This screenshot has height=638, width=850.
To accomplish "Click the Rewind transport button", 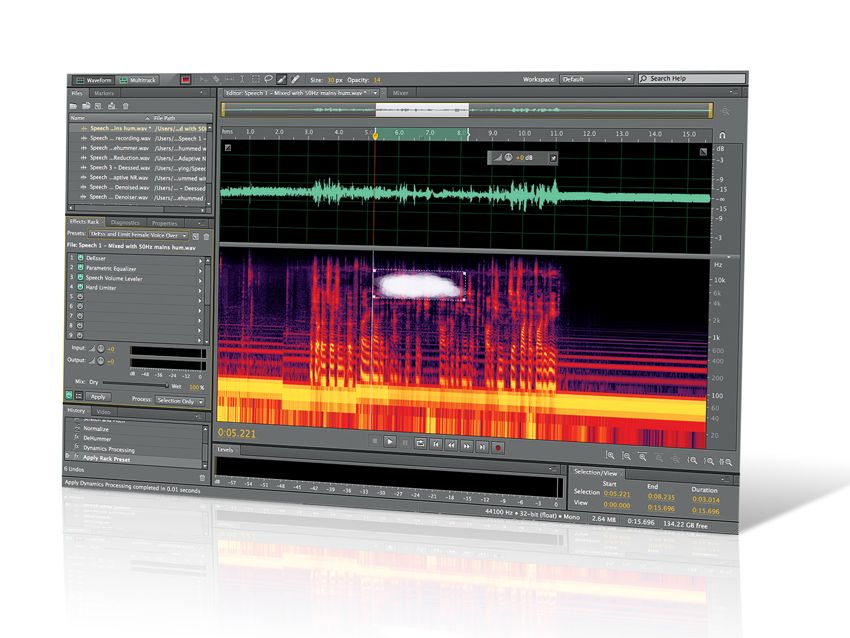I will pyautogui.click(x=451, y=445).
